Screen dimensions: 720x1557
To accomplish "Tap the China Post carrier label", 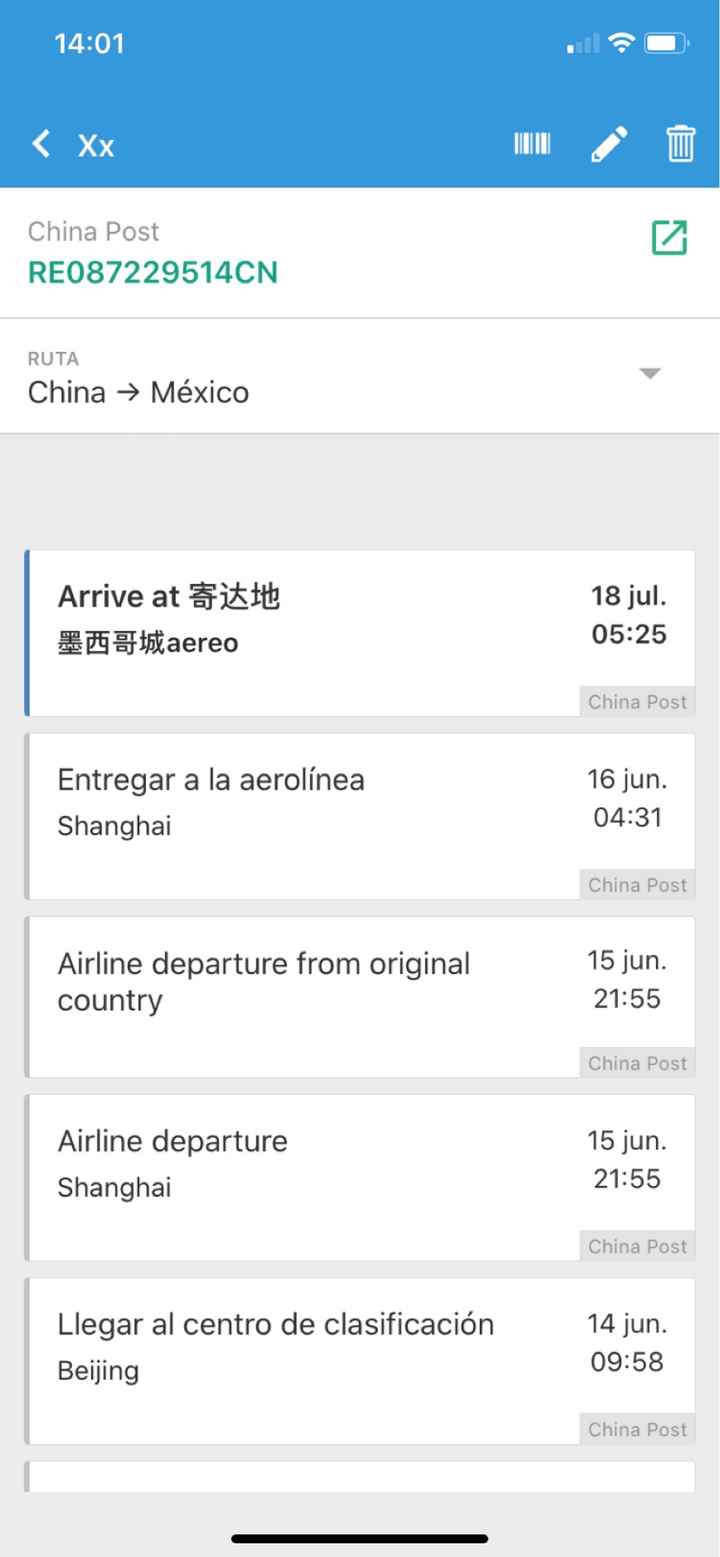I will tap(93, 232).
